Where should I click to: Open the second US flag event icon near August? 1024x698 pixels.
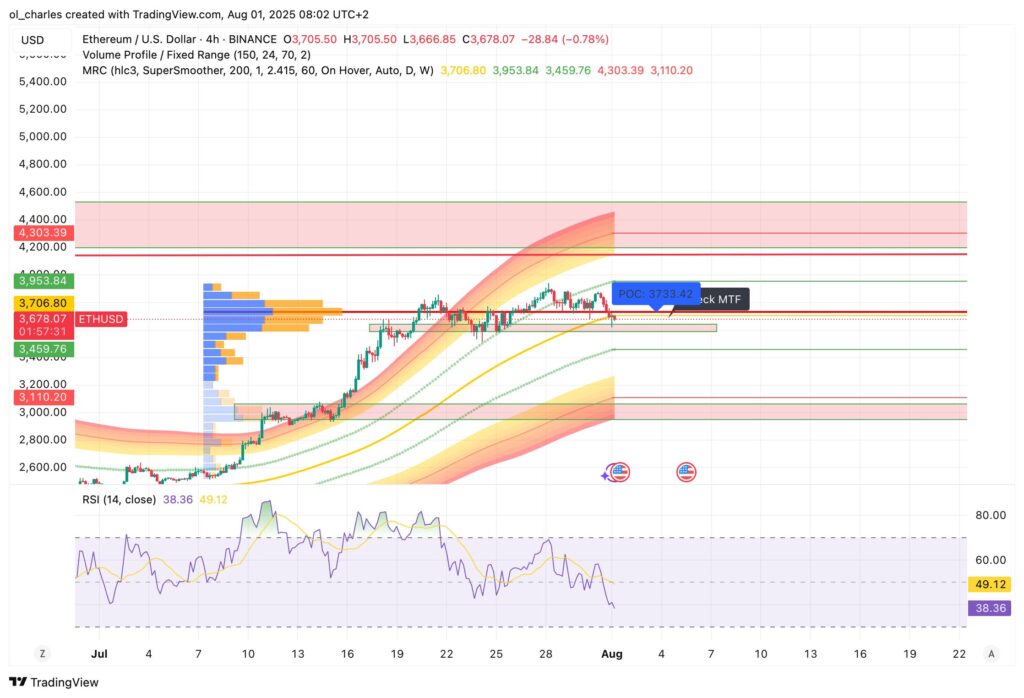coord(686,471)
